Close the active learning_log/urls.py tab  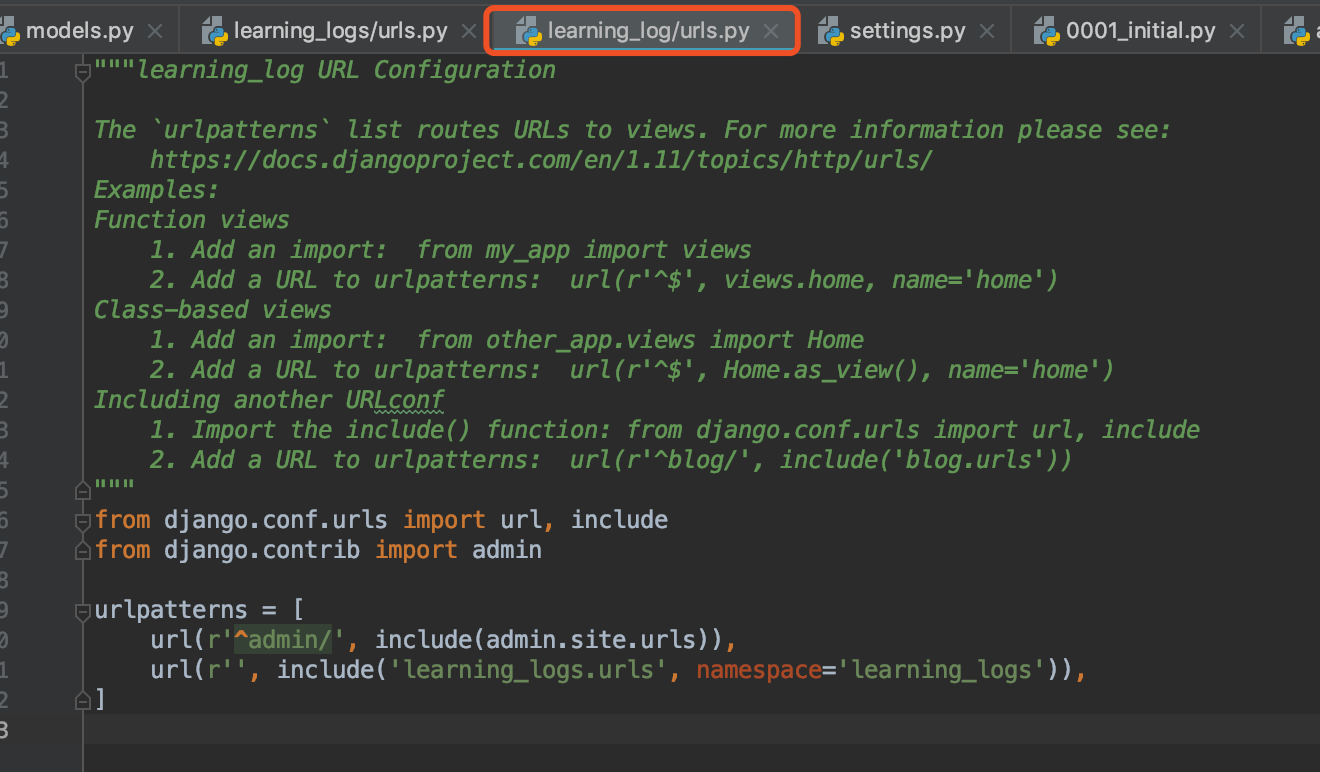tap(771, 31)
